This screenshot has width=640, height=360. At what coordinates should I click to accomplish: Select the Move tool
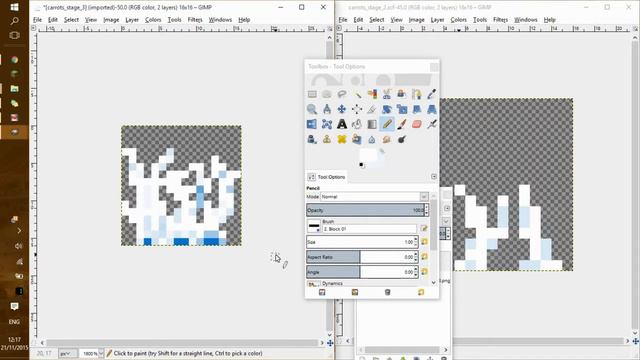[342, 109]
